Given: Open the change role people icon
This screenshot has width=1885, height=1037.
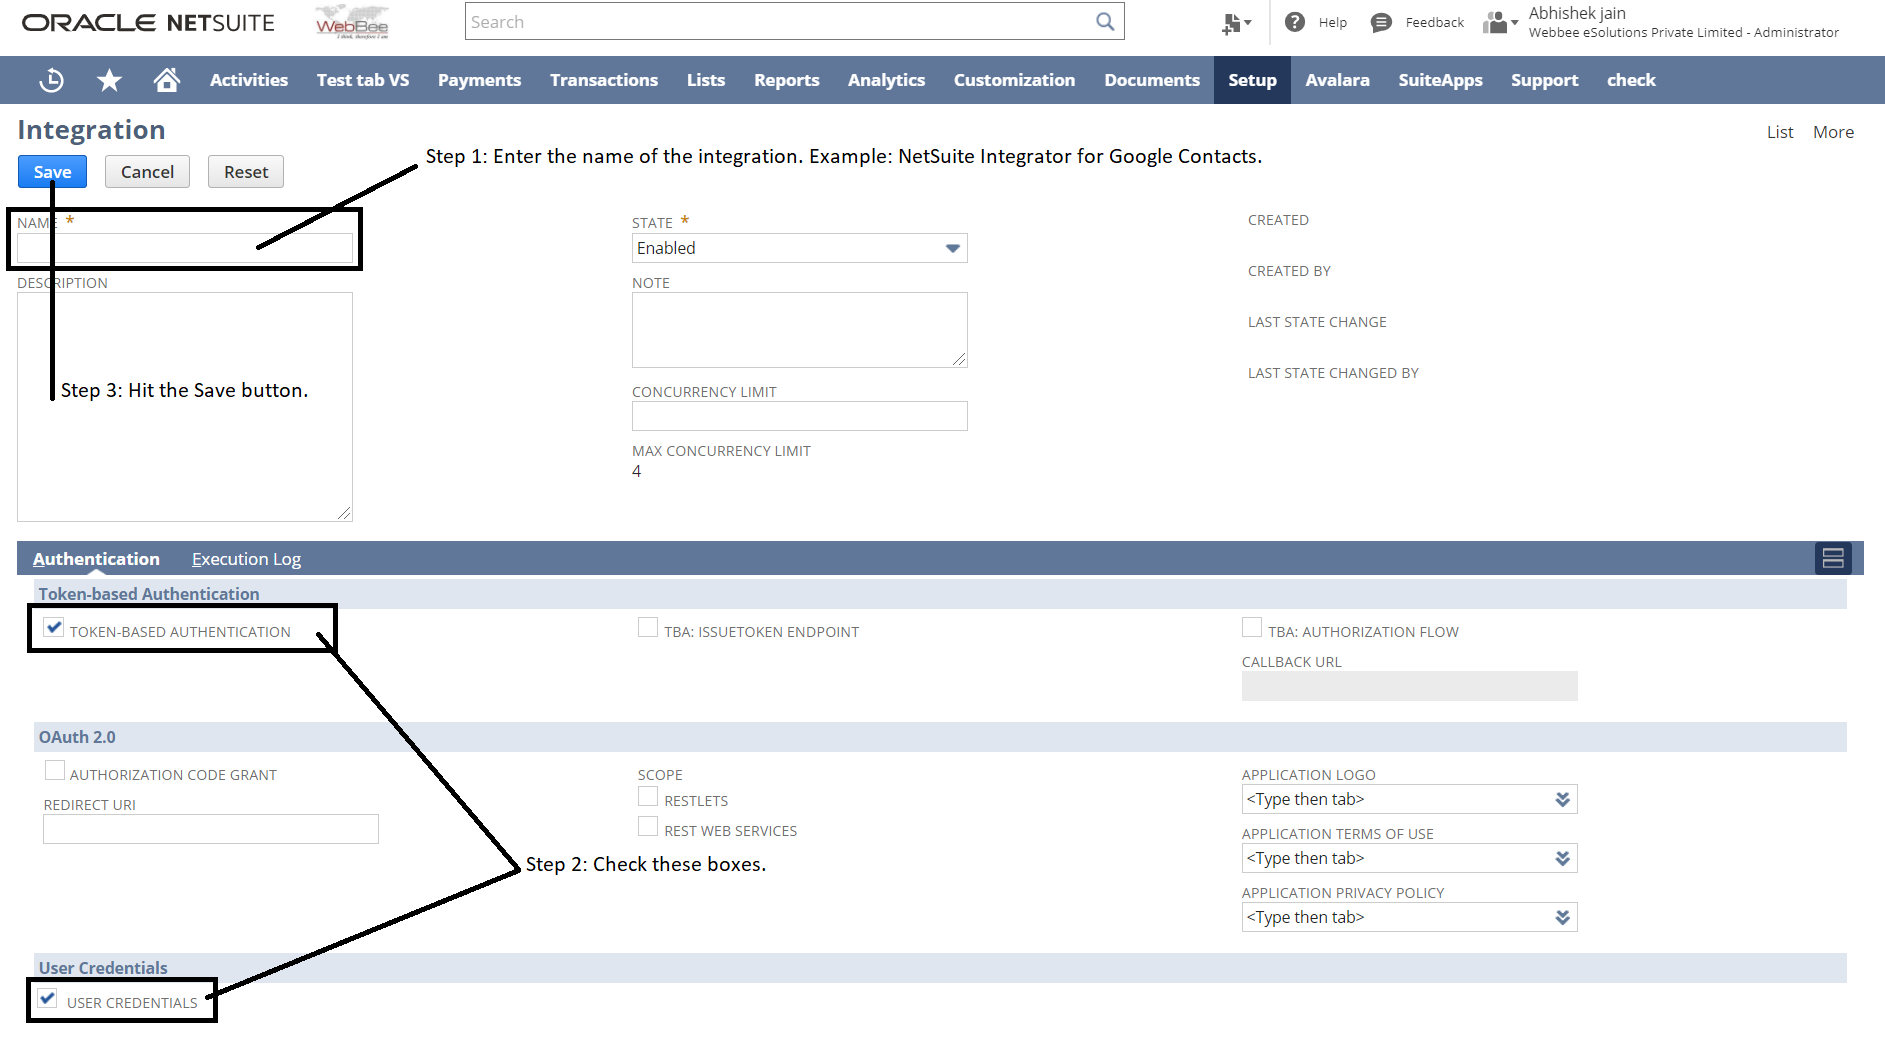Looking at the screenshot, I should (x=1500, y=22).
